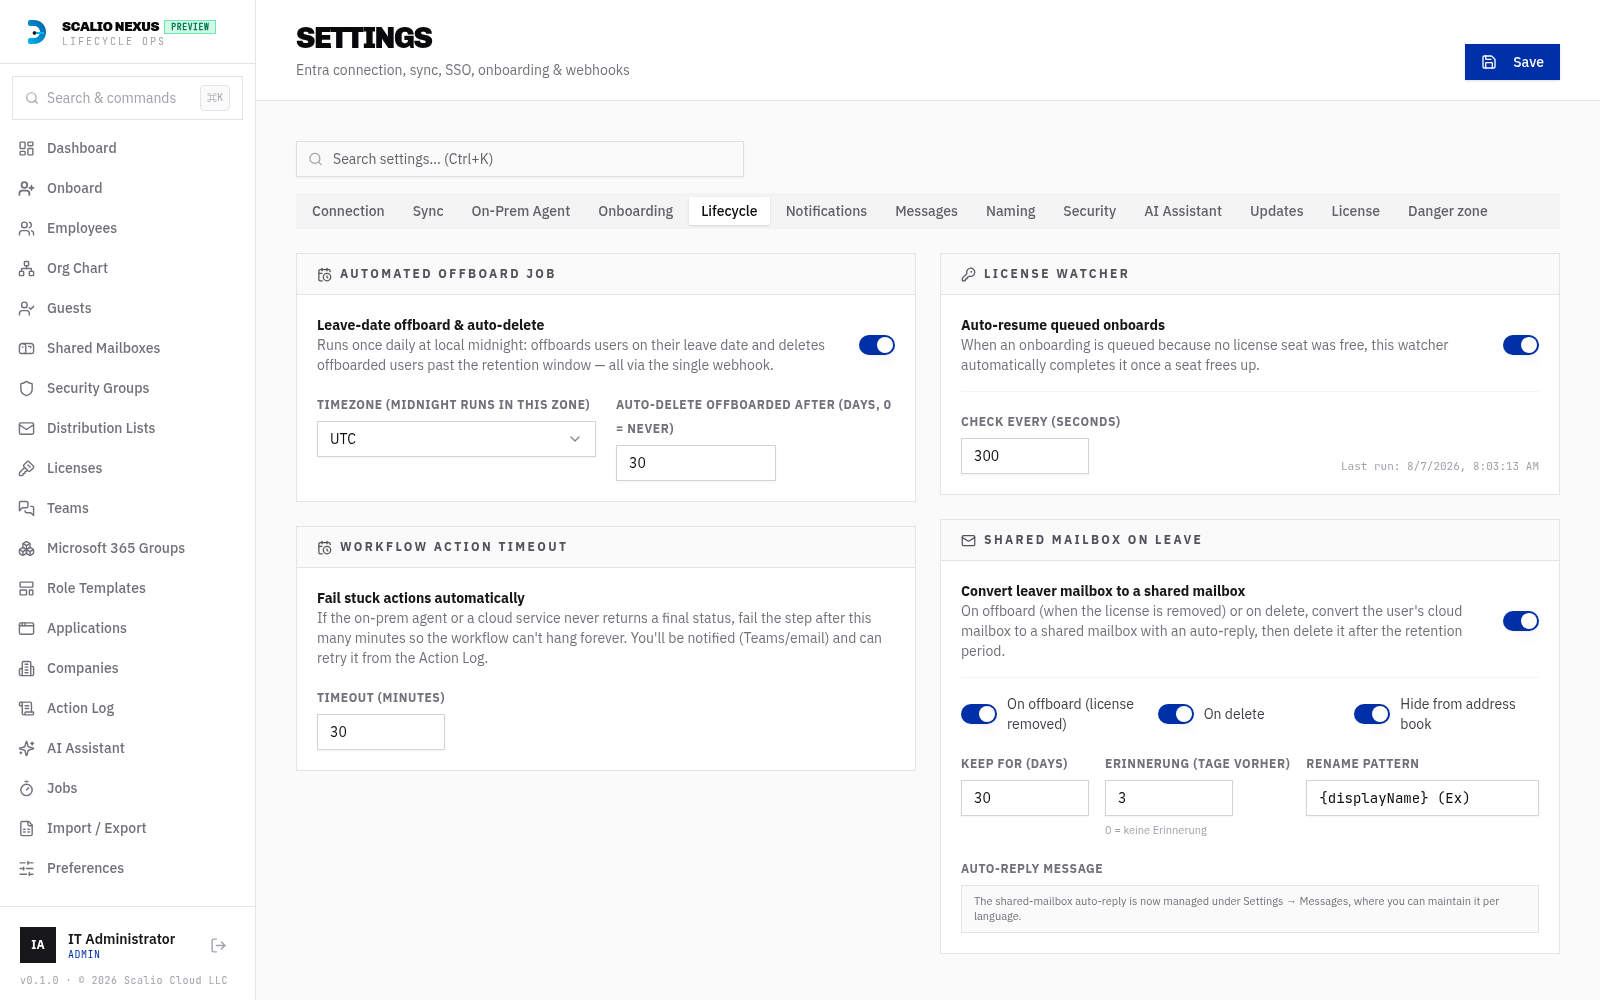This screenshot has width=1600, height=1000.
Task: Switch to the Notifications tab
Action: pos(826,211)
